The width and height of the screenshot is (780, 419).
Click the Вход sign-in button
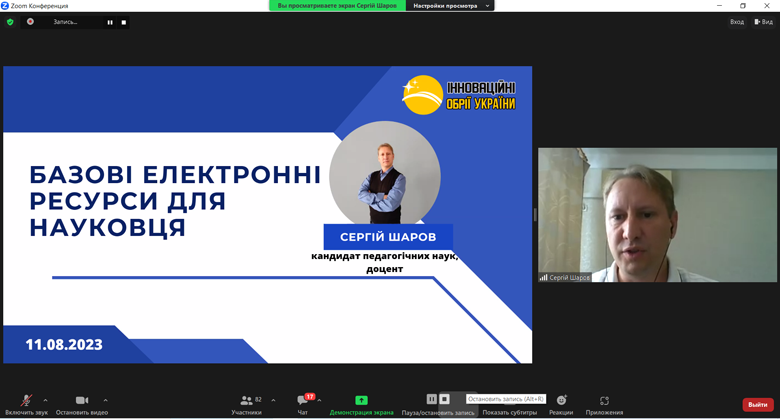coord(736,21)
